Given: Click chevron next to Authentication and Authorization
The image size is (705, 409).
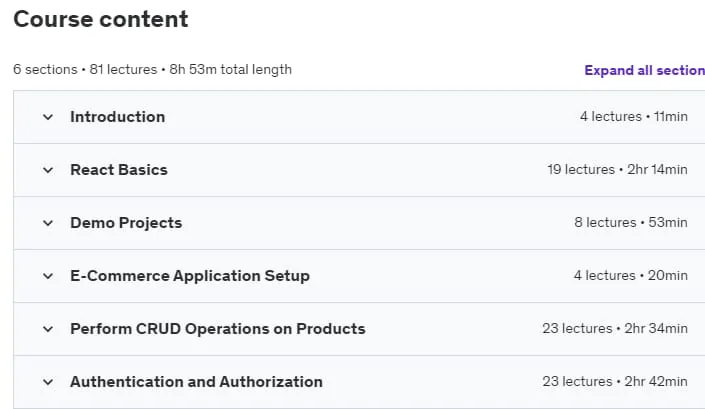Looking at the screenshot, I should (48, 382).
